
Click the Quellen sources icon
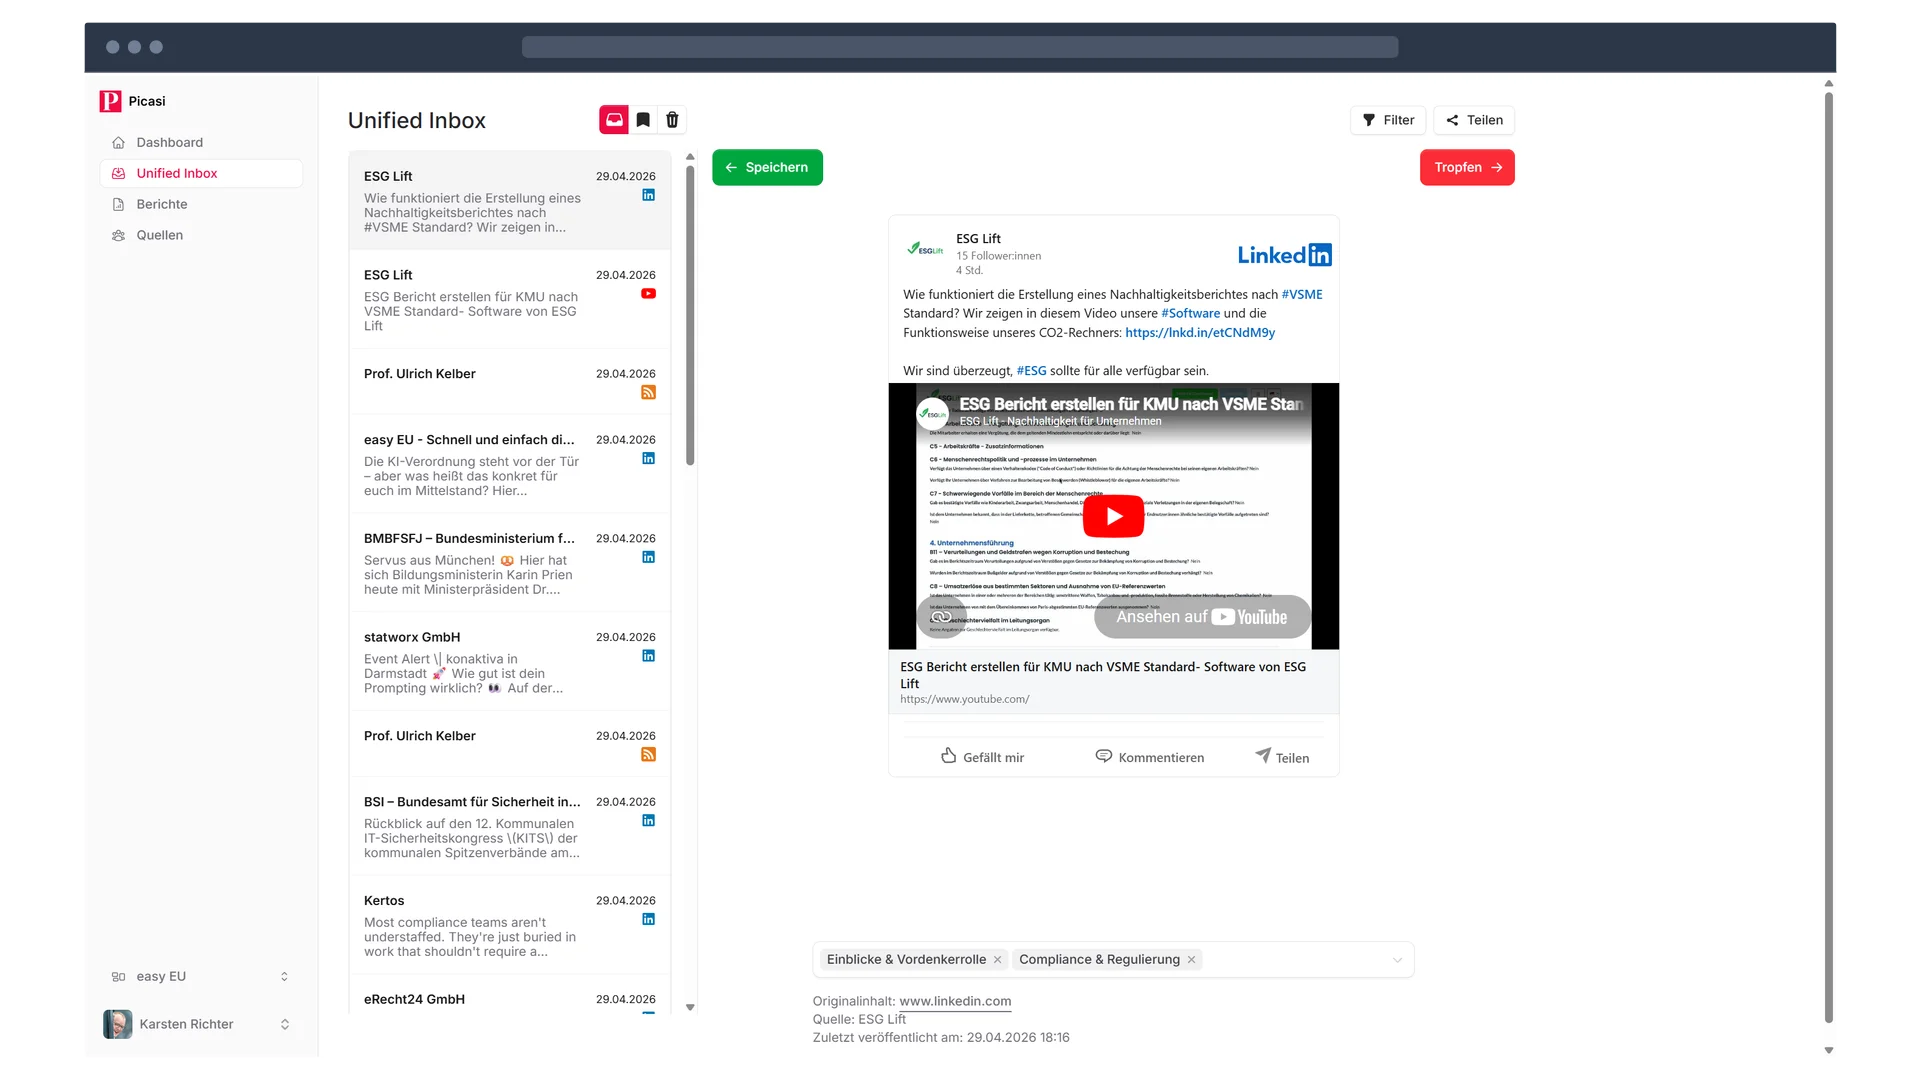pyautogui.click(x=118, y=235)
